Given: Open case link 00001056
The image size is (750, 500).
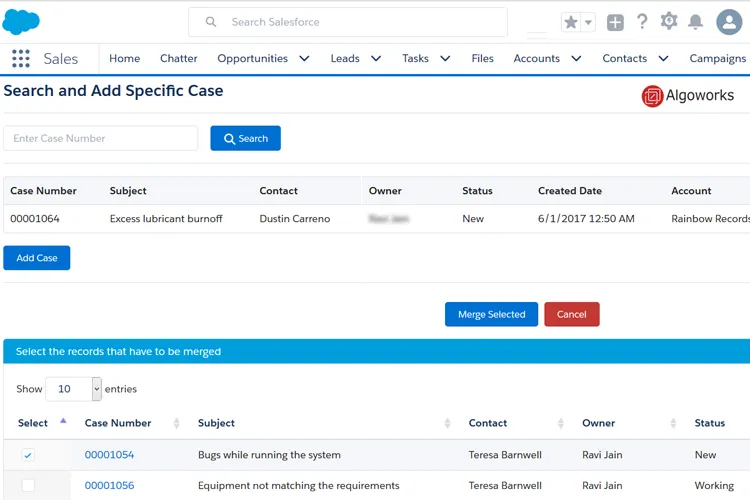Looking at the screenshot, I should click(x=110, y=485).
